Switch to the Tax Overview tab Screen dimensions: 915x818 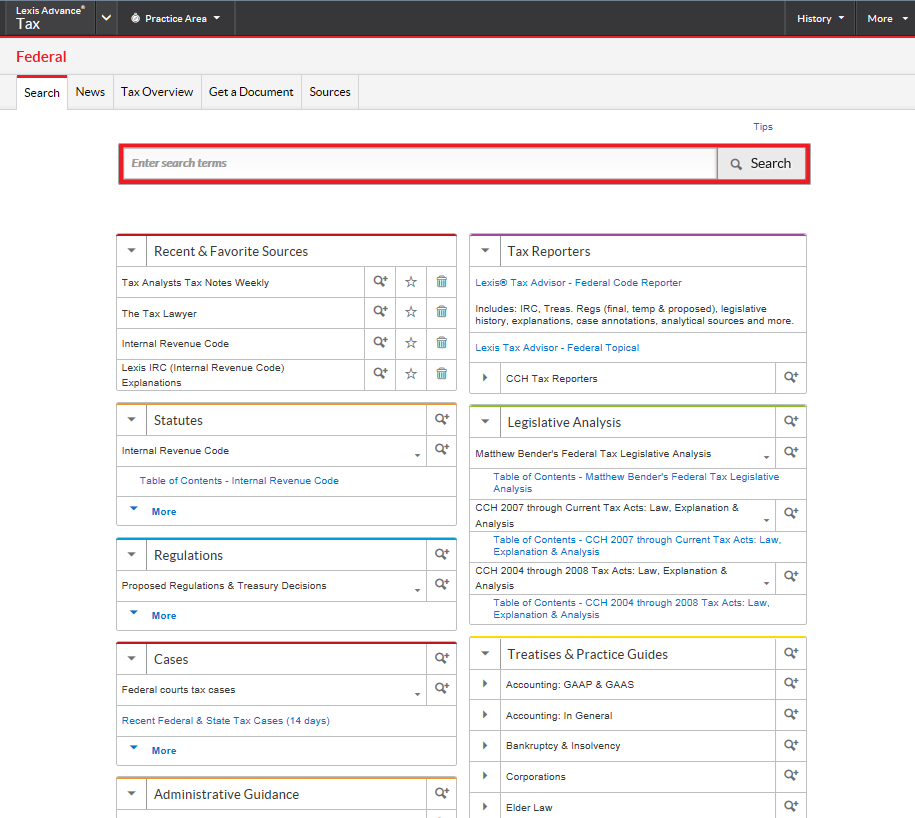(157, 92)
